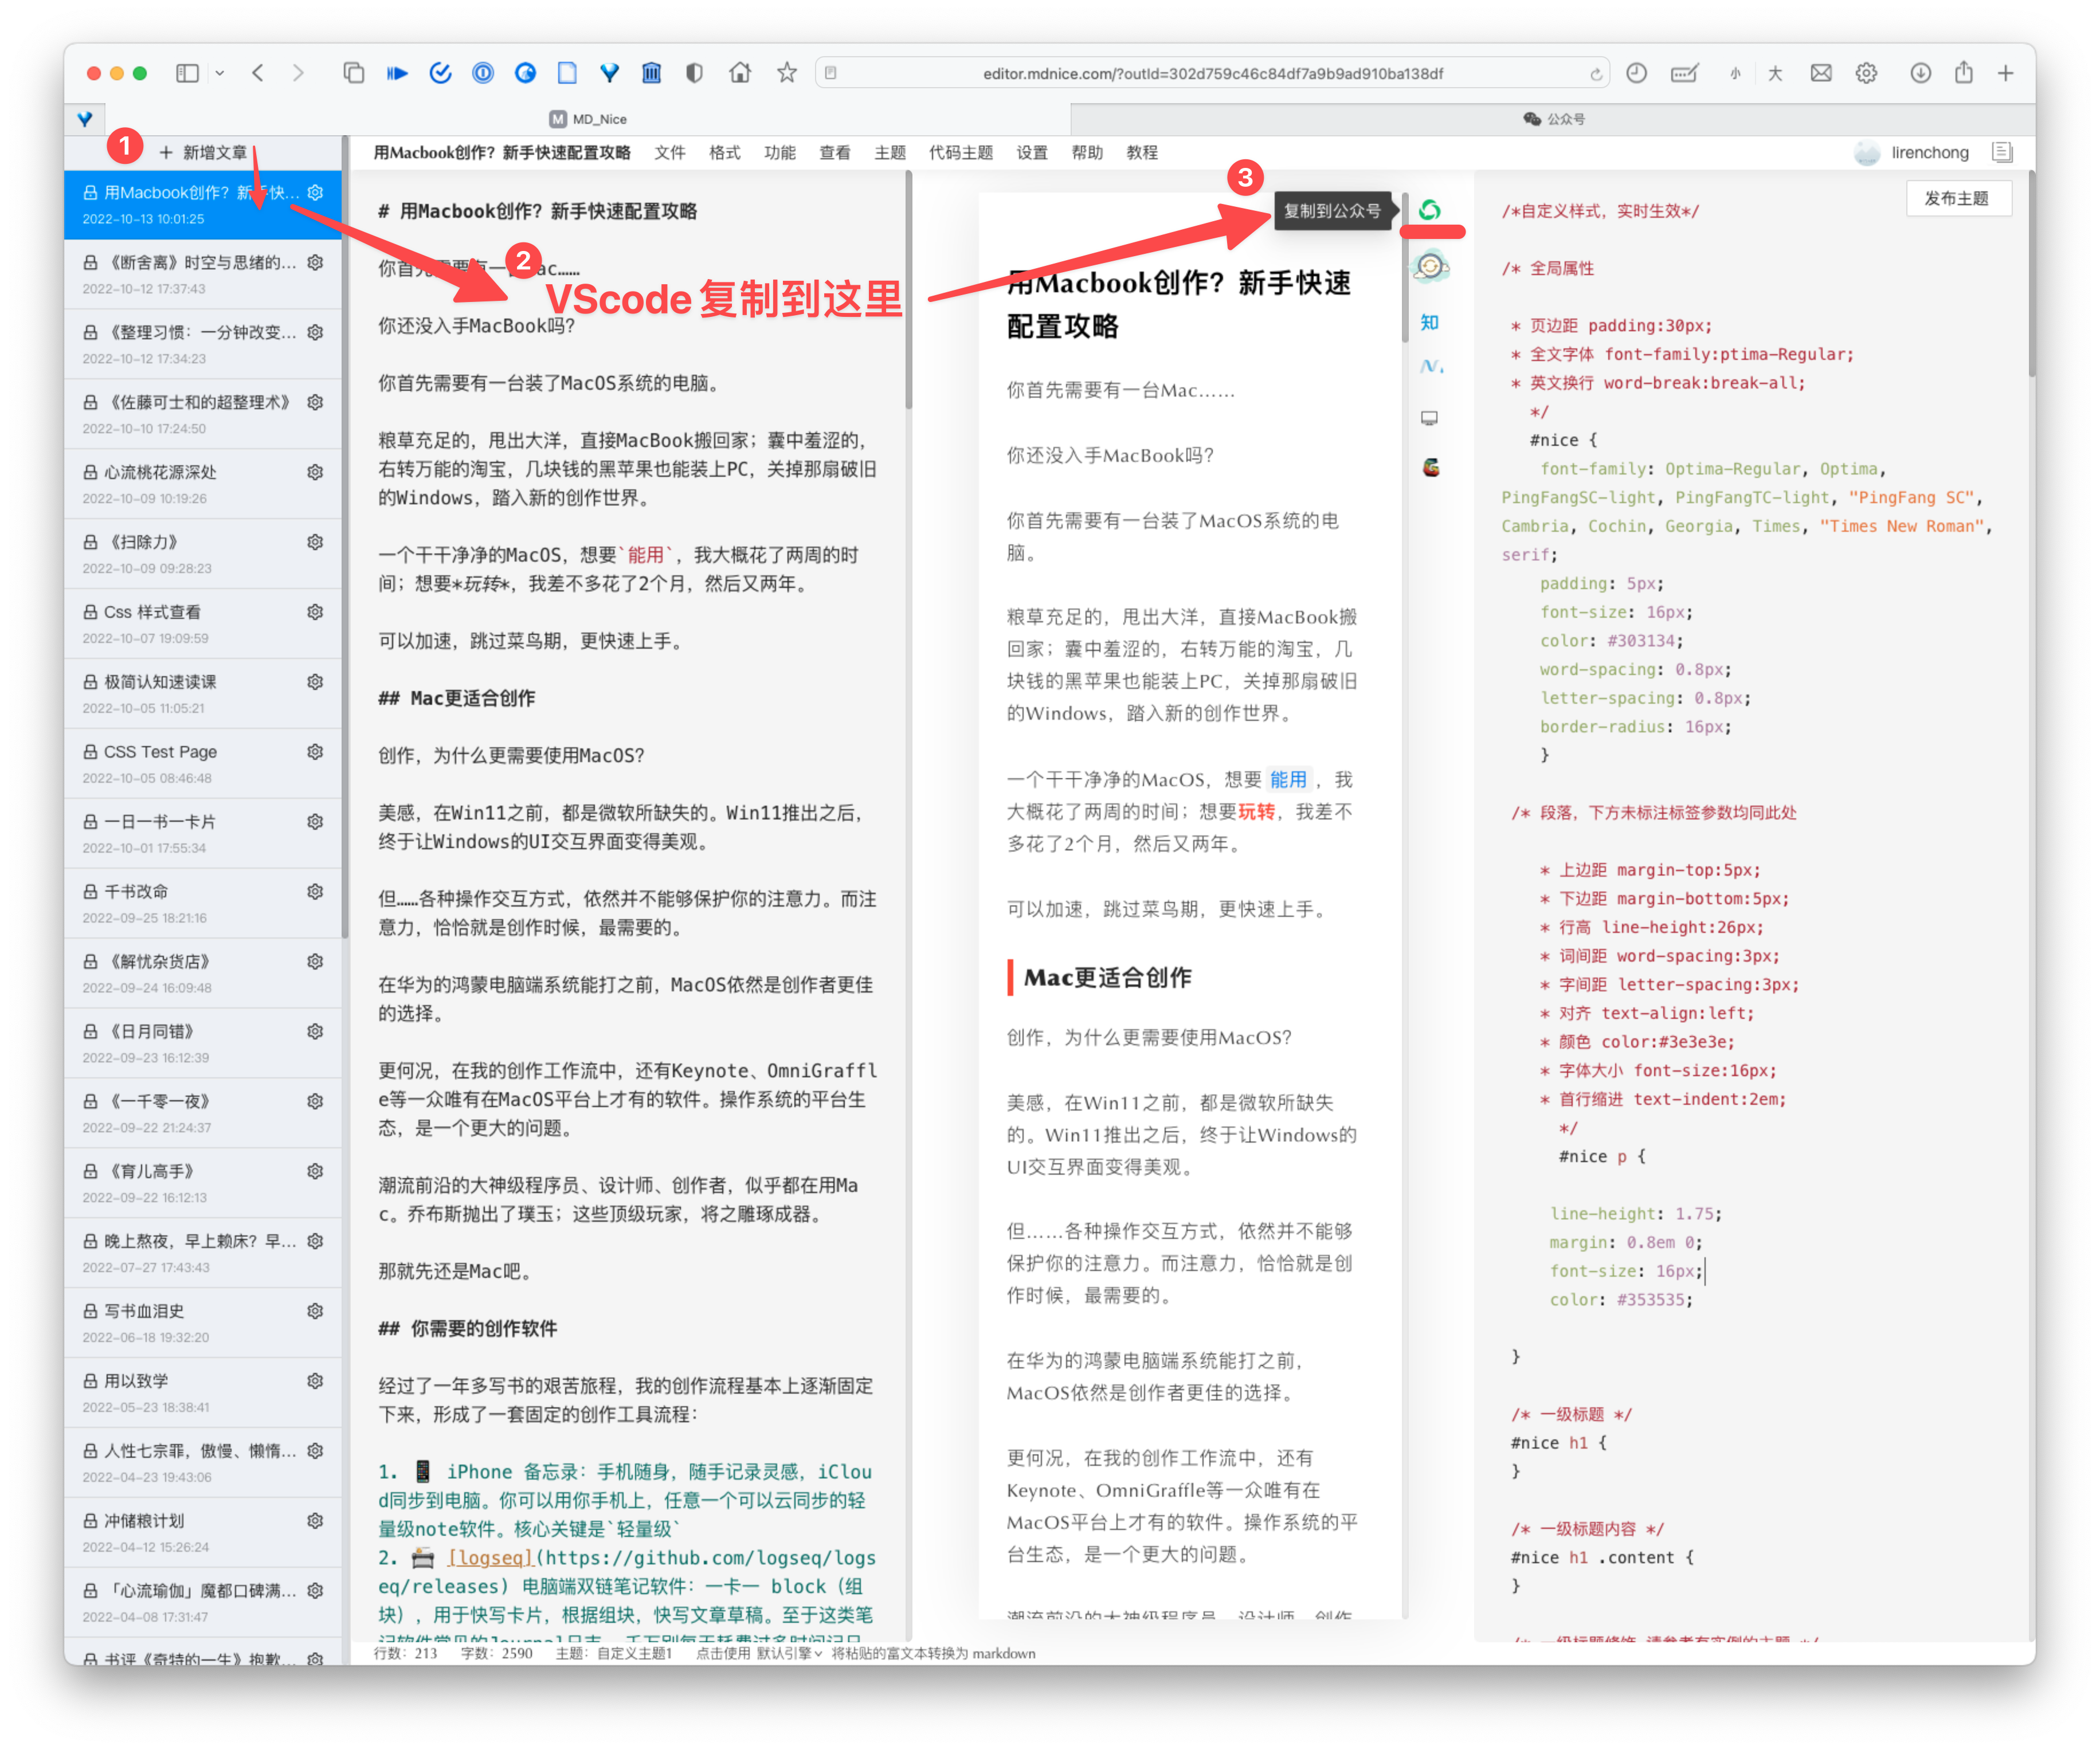Open the 帮助 menu
This screenshot has height=1750, width=2100.
pyautogui.click(x=1087, y=153)
